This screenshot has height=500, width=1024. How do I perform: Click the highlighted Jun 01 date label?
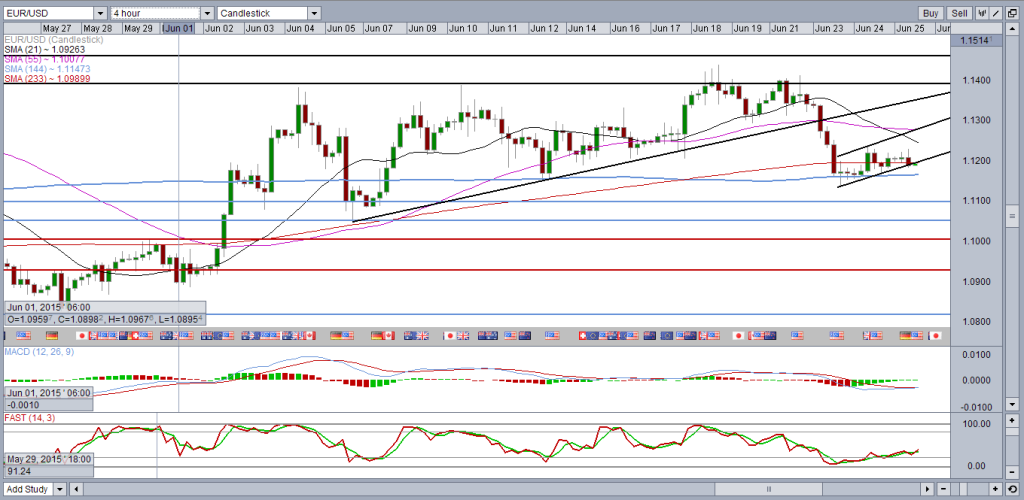point(180,29)
